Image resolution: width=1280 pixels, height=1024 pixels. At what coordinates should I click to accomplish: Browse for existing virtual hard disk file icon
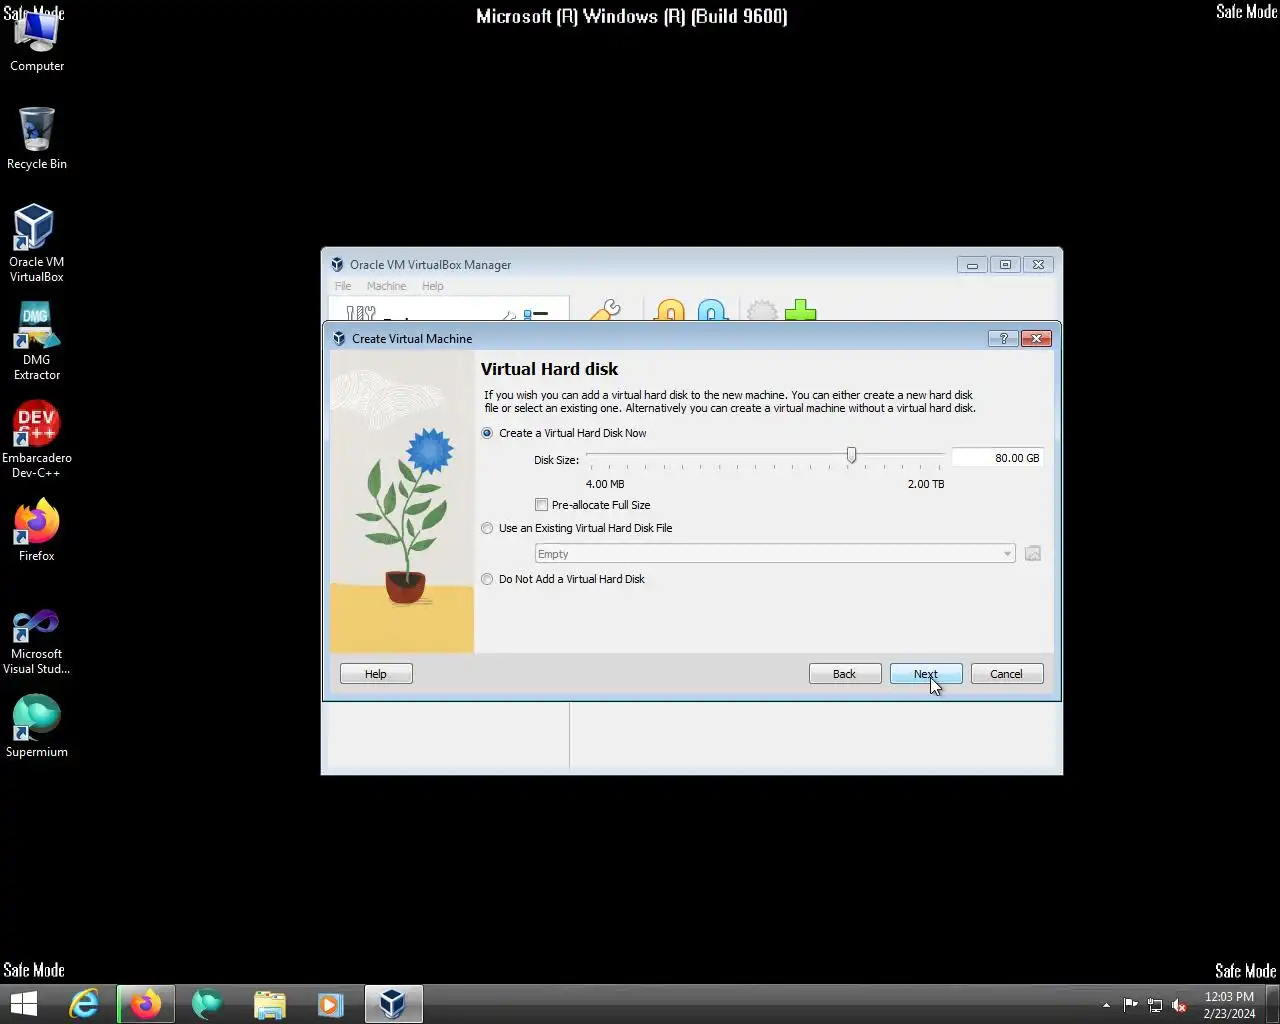point(1033,554)
